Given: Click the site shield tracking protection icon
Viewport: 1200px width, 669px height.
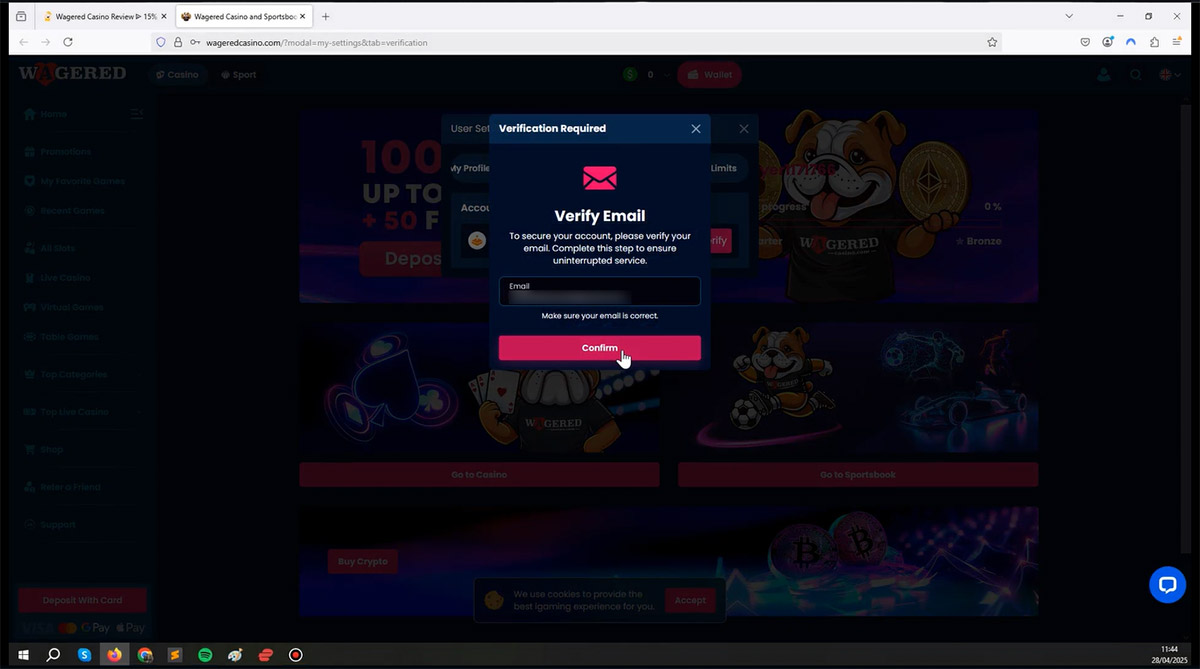Looking at the screenshot, I should click(160, 42).
